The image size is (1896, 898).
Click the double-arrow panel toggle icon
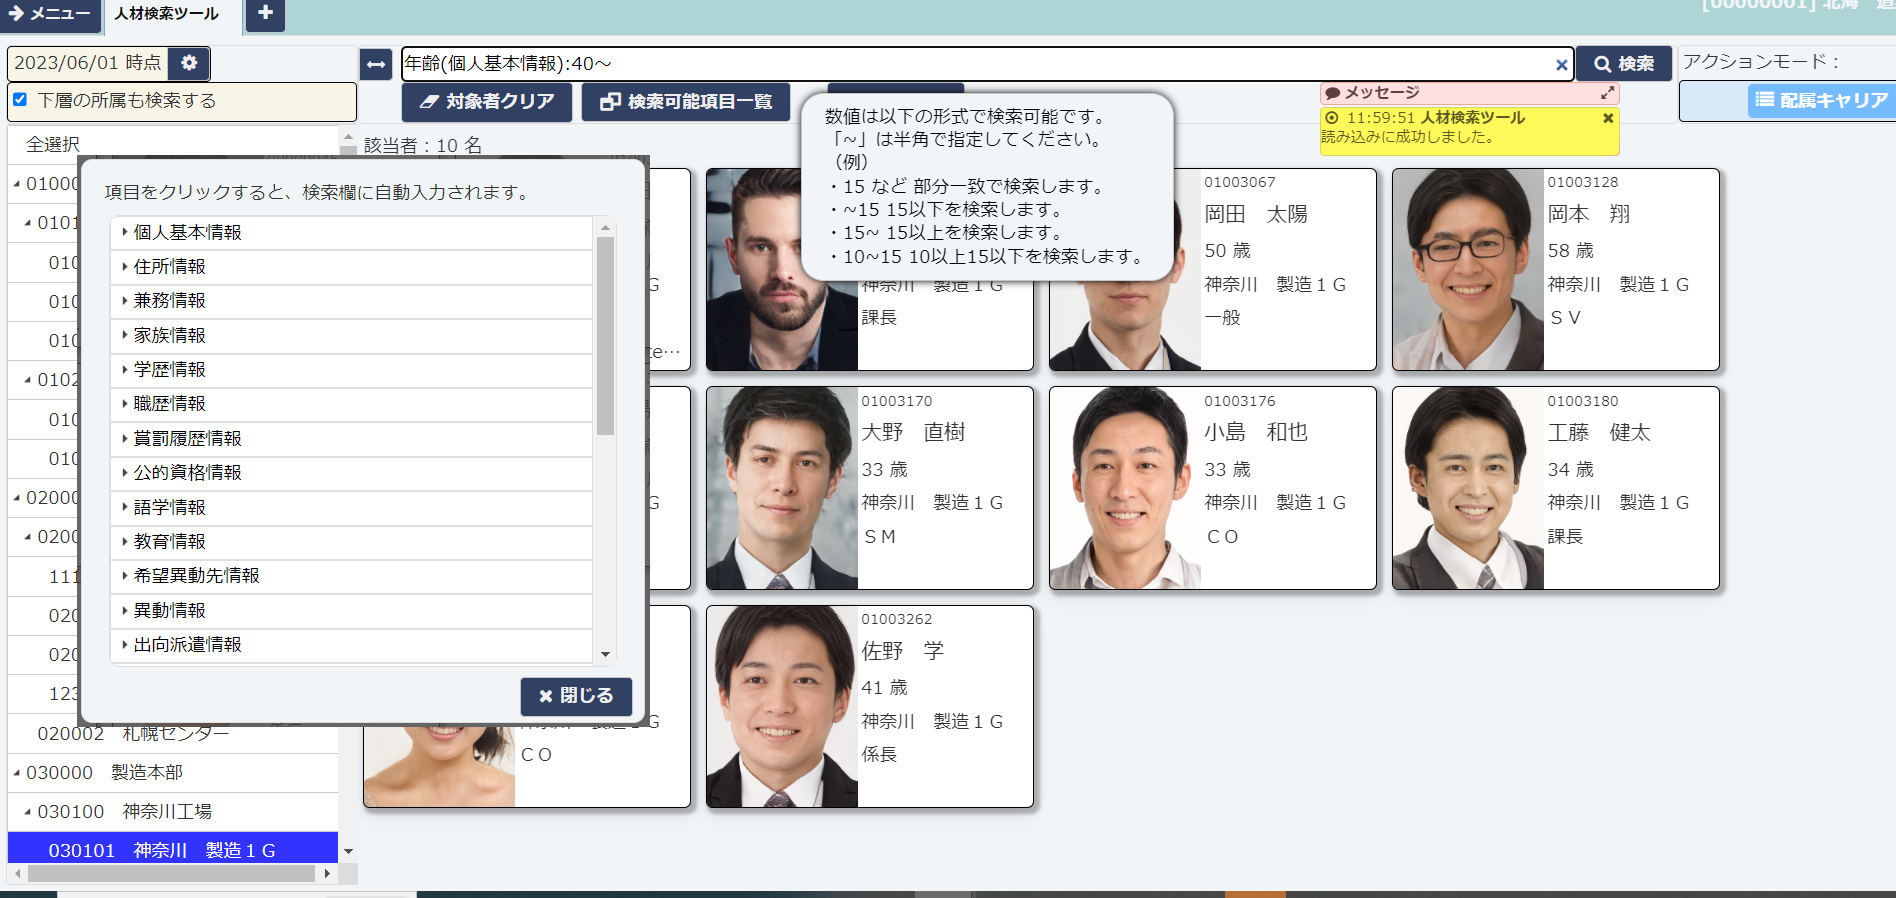(376, 64)
